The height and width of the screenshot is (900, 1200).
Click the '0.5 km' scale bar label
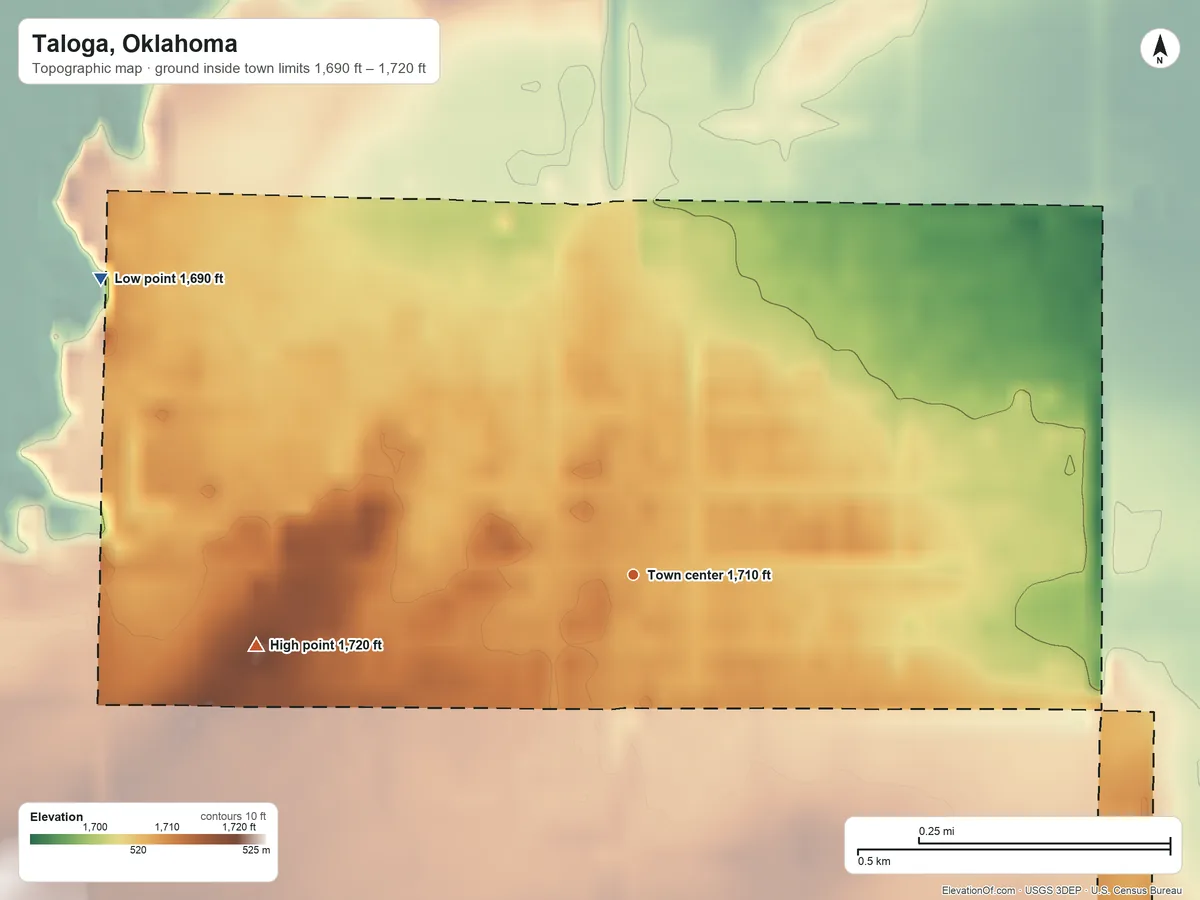(874, 861)
